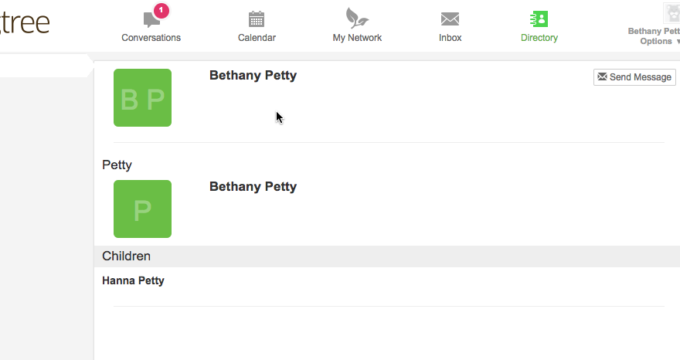Click the red notification badge on Conversations
Screen dimensions: 680x360
(161, 10)
